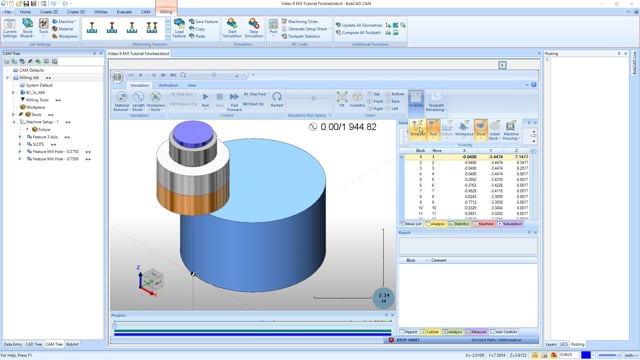Expand the SLOTS feature tree node

(20, 144)
